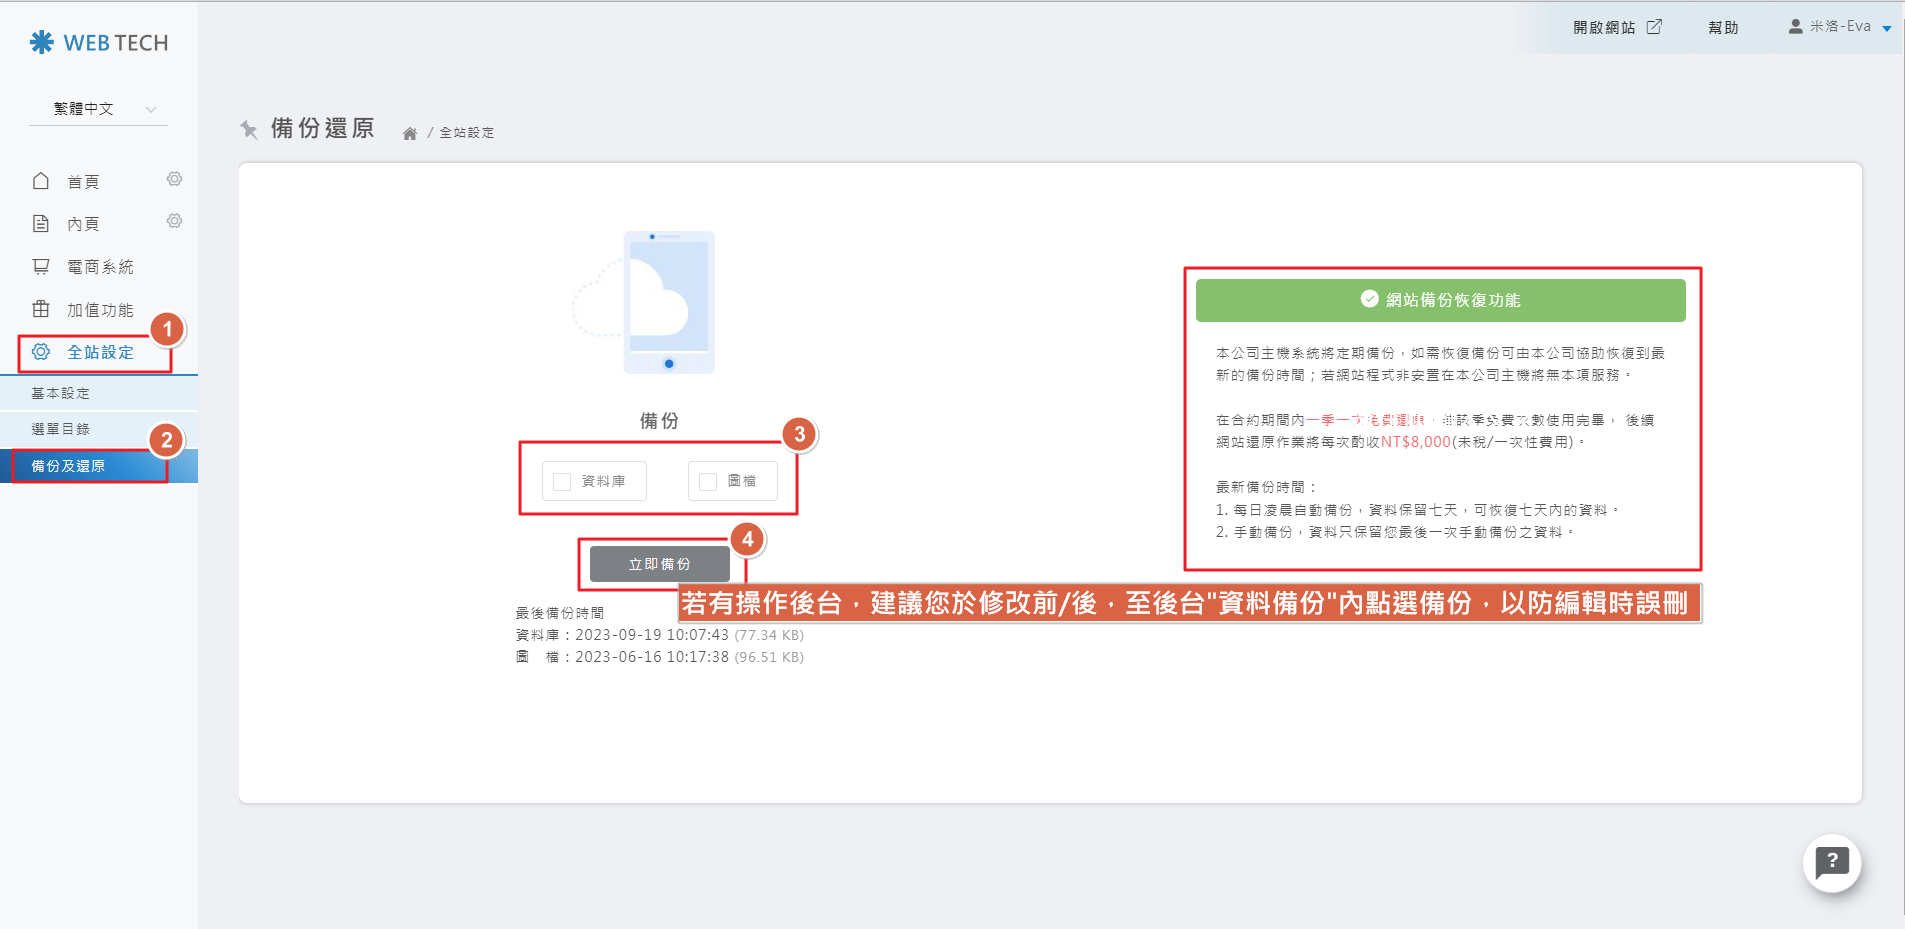
Task: Click the gear icon beside 首頁
Action: tap(174, 179)
